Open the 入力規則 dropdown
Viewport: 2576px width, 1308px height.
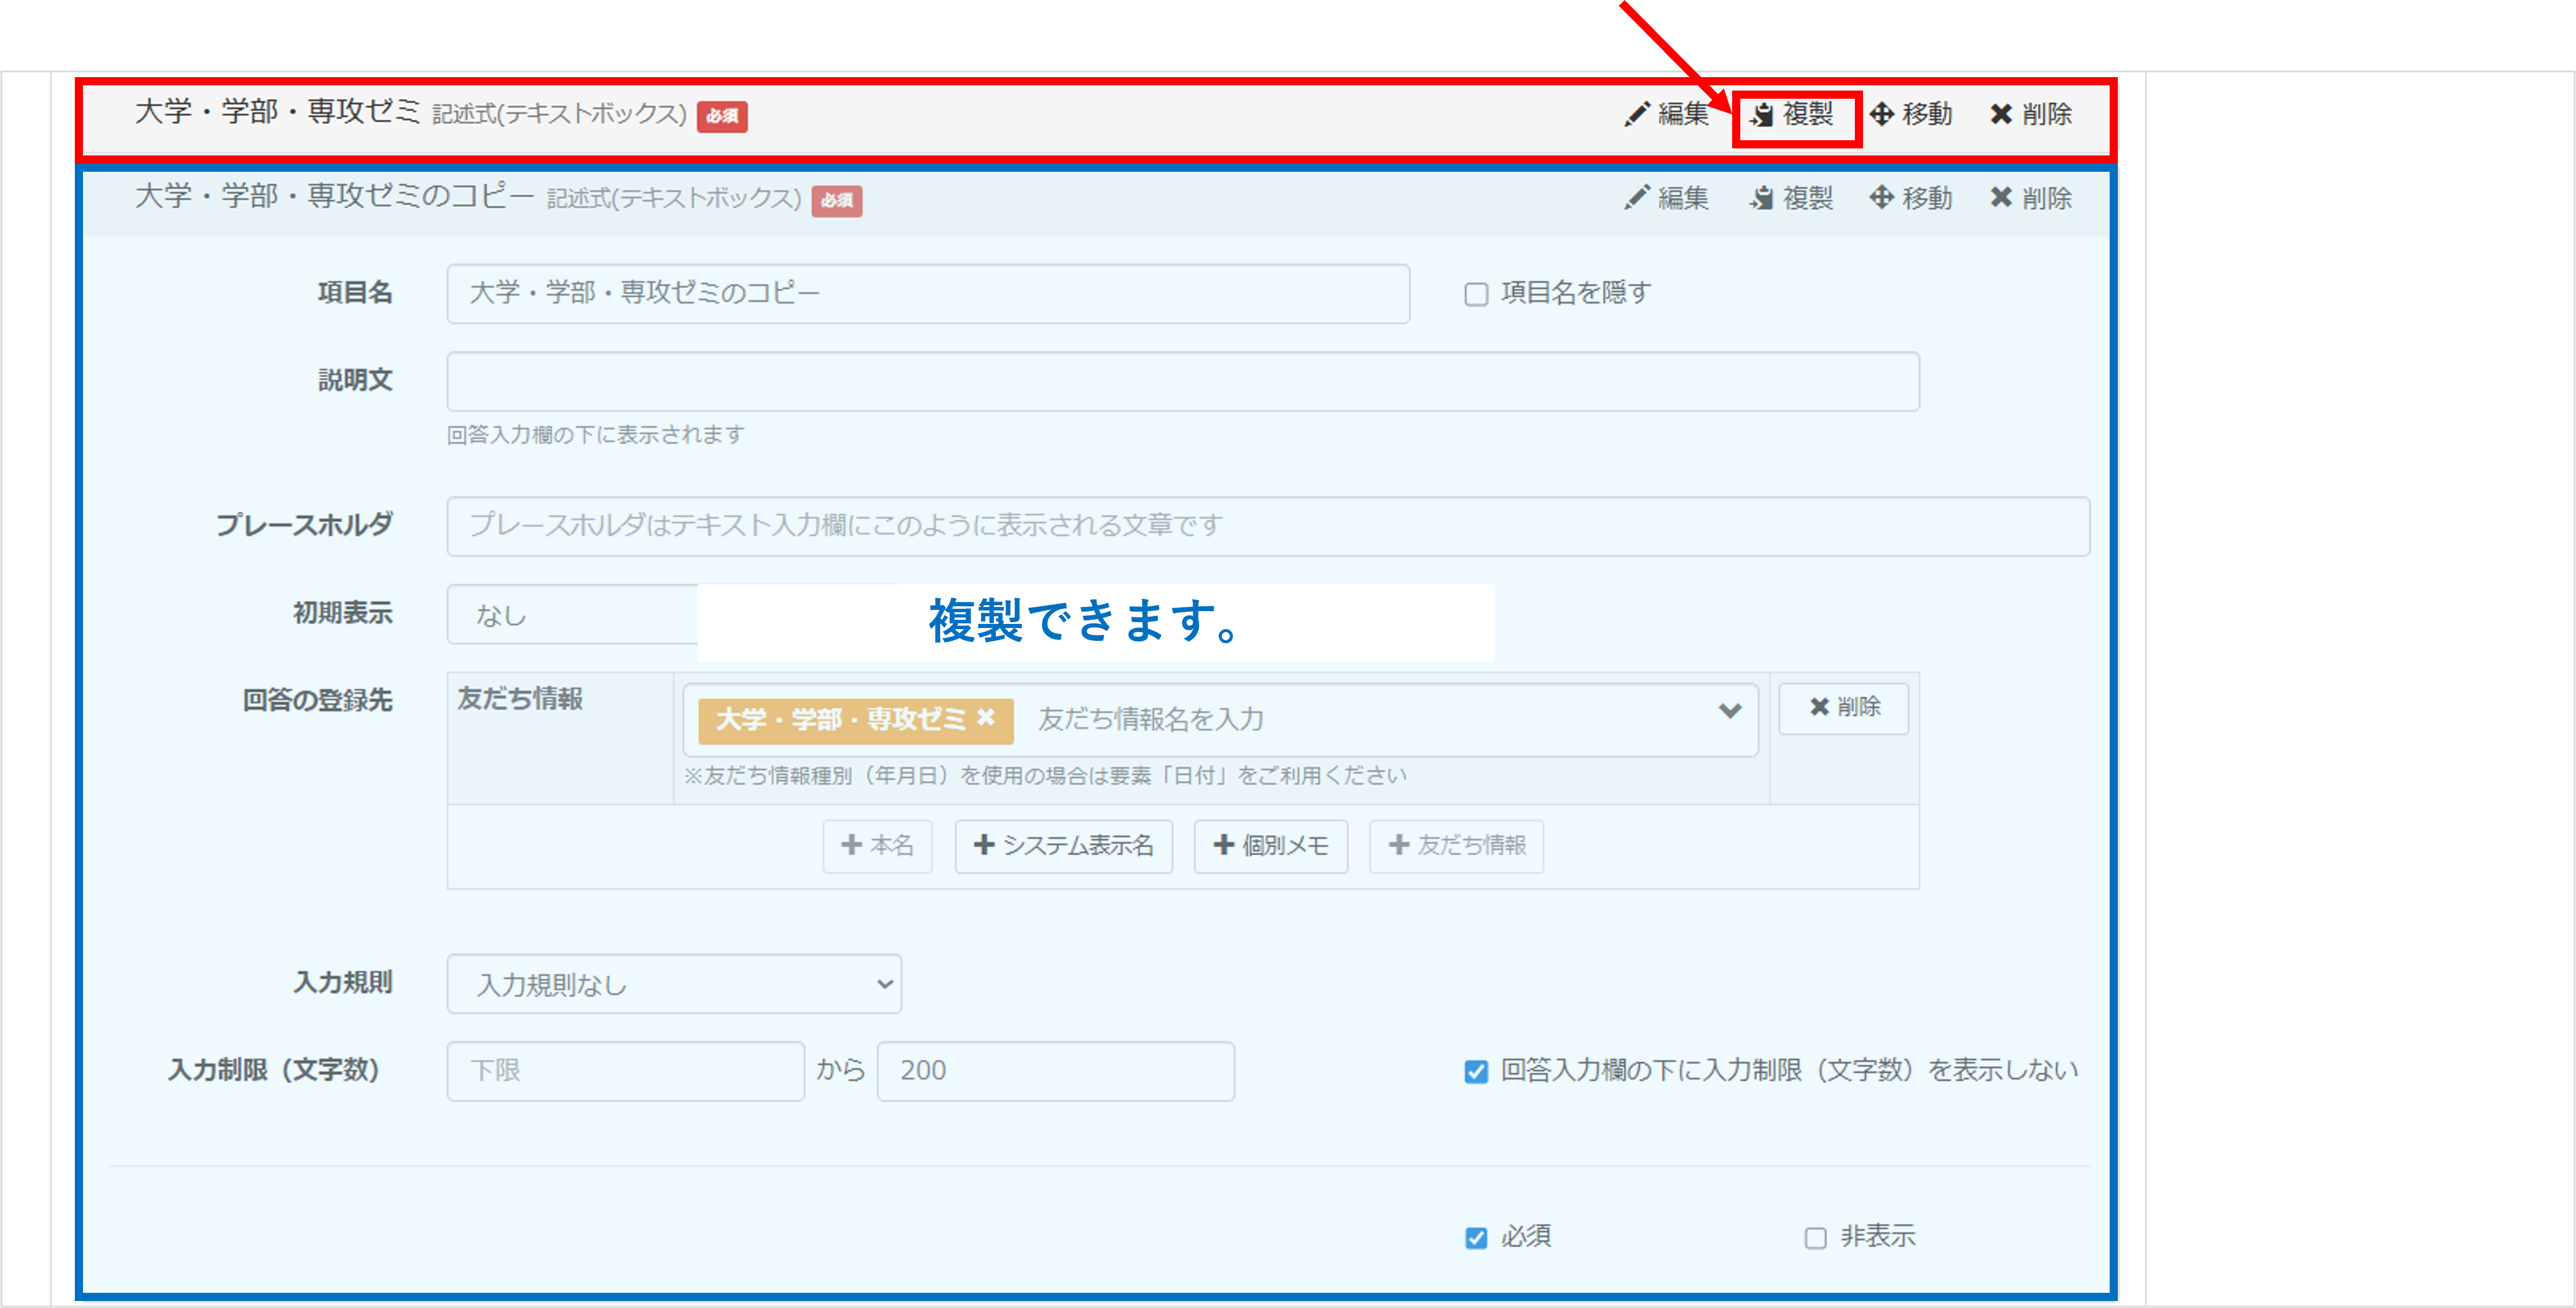pos(674,984)
